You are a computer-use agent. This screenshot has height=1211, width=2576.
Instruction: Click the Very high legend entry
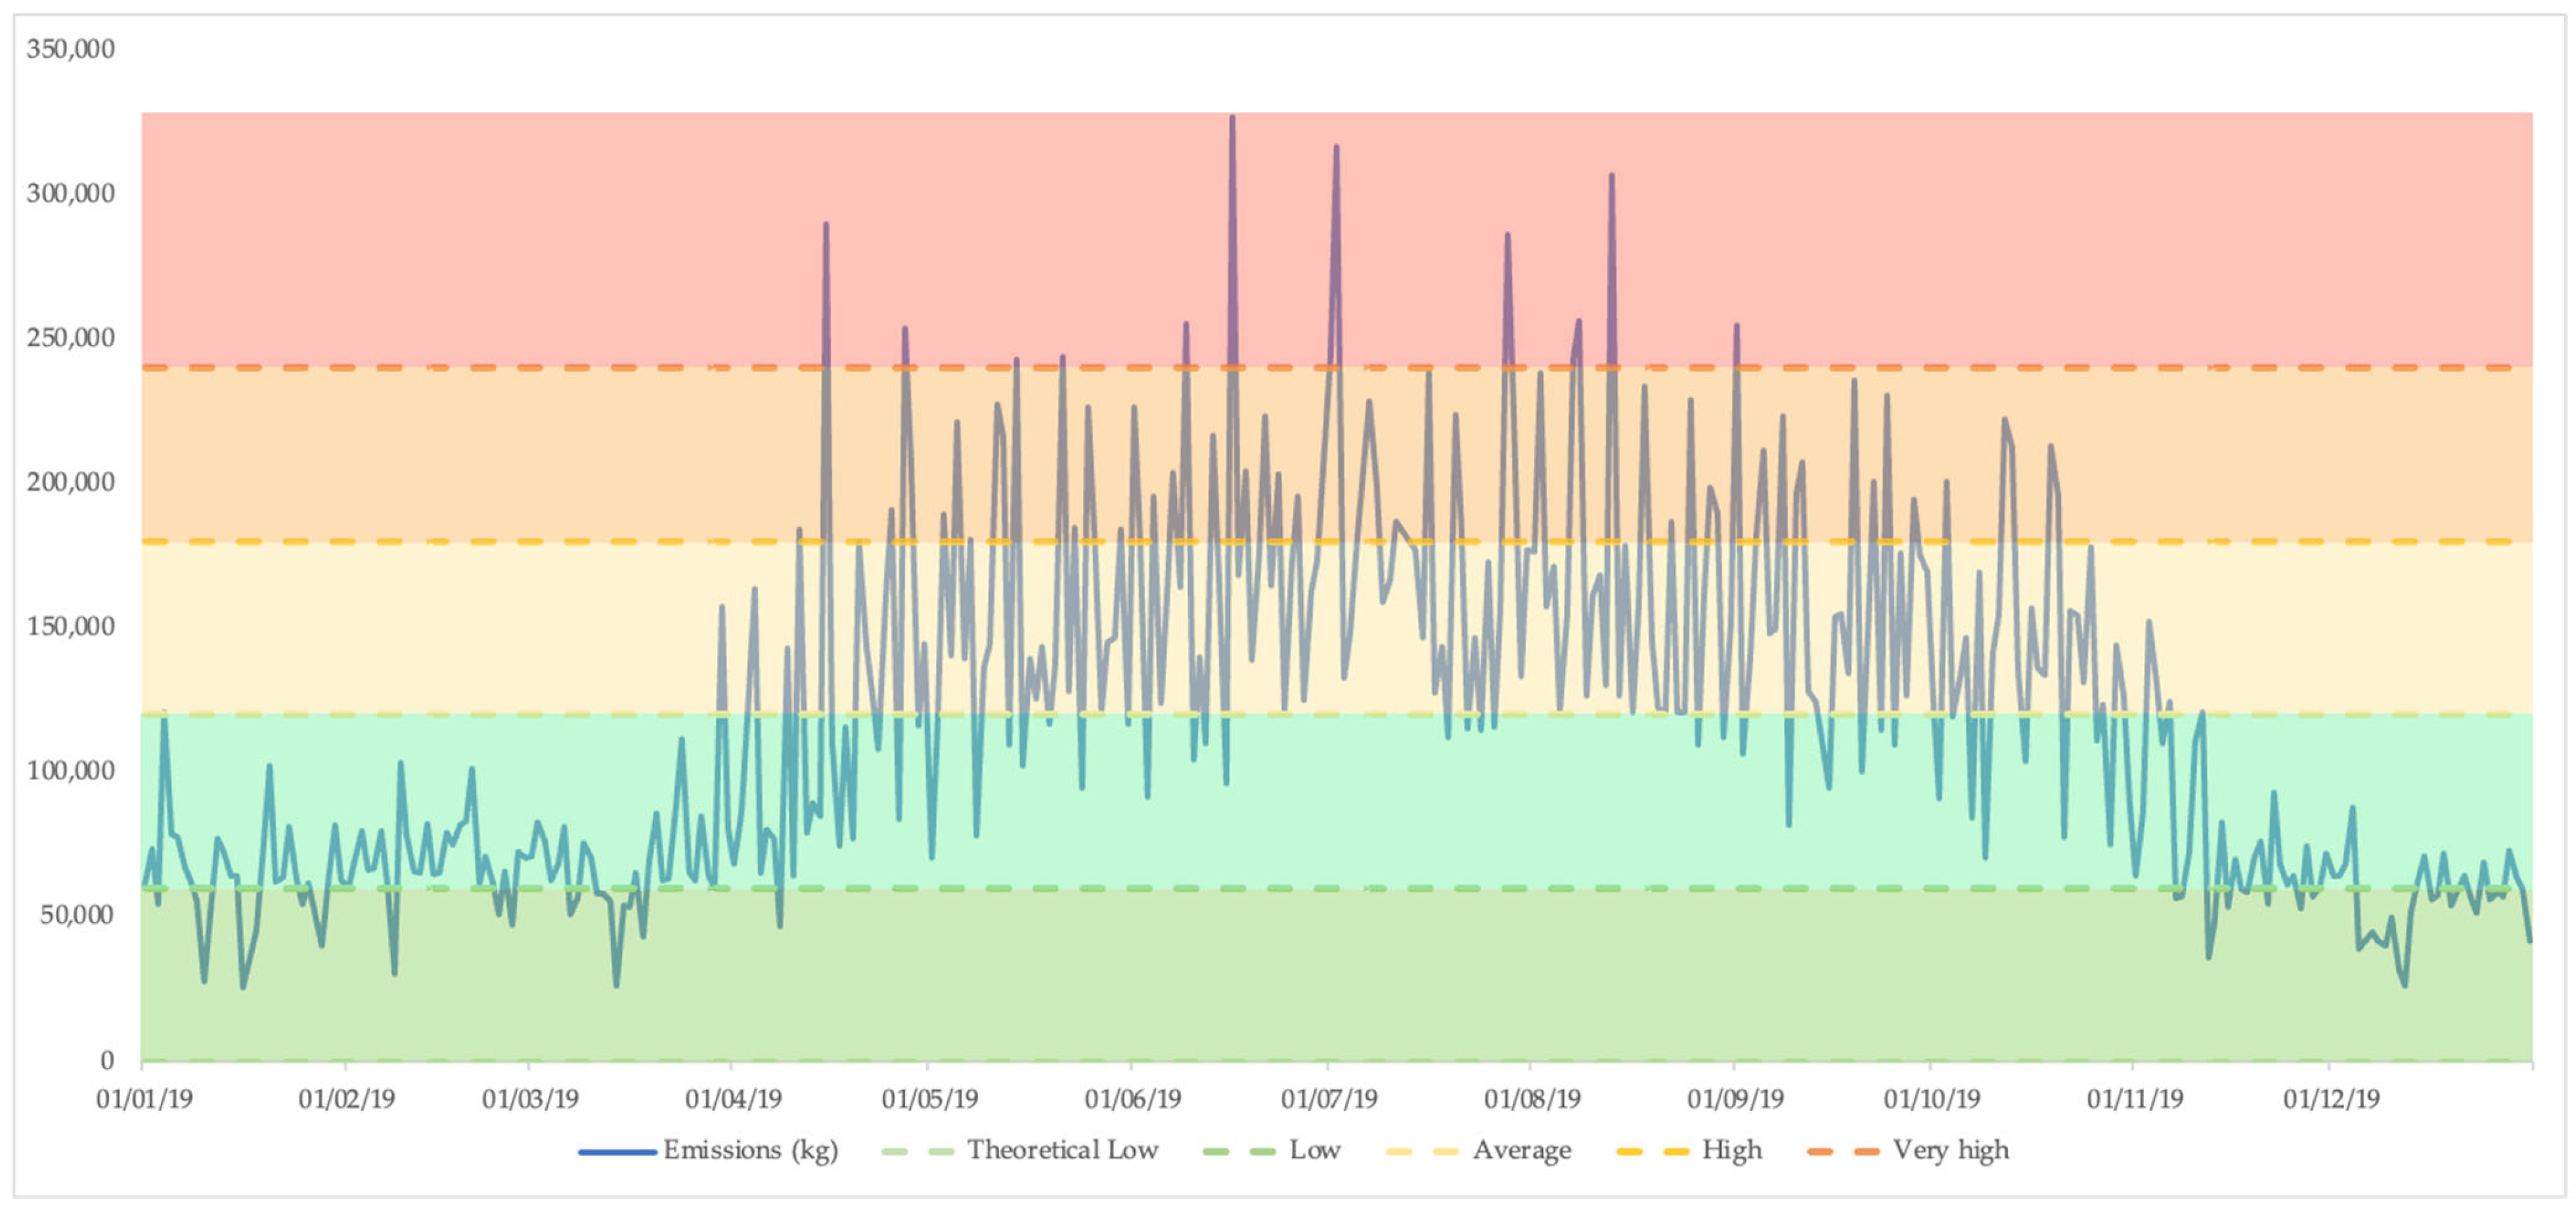coord(1950,1150)
